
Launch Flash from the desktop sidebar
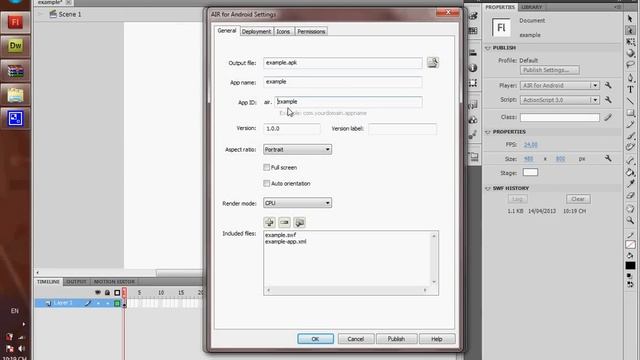click(15, 22)
